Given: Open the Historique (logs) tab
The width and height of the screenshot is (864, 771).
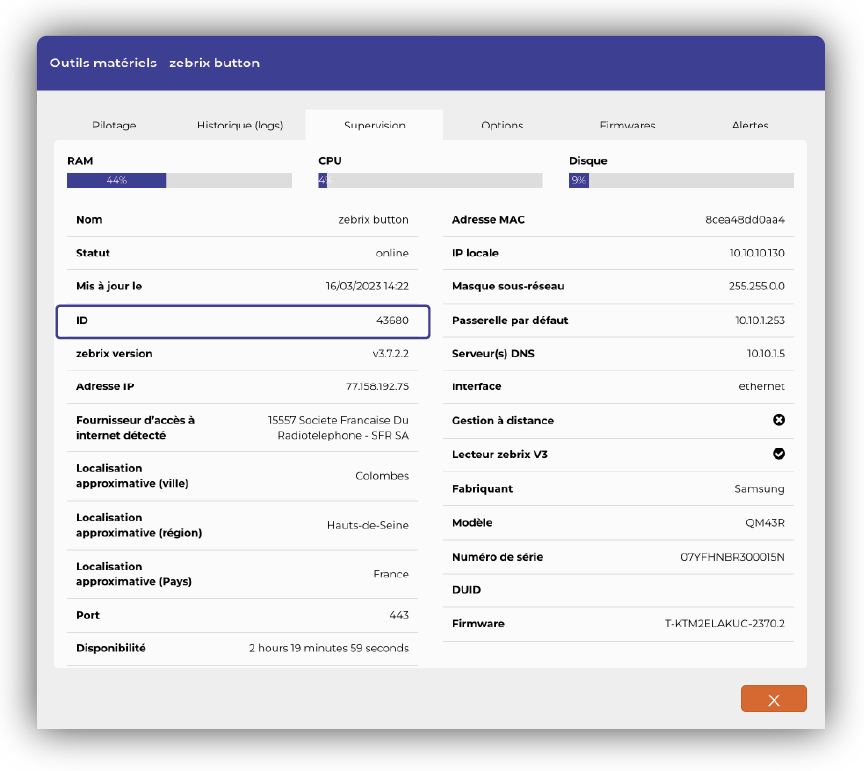Looking at the screenshot, I should (x=240, y=125).
